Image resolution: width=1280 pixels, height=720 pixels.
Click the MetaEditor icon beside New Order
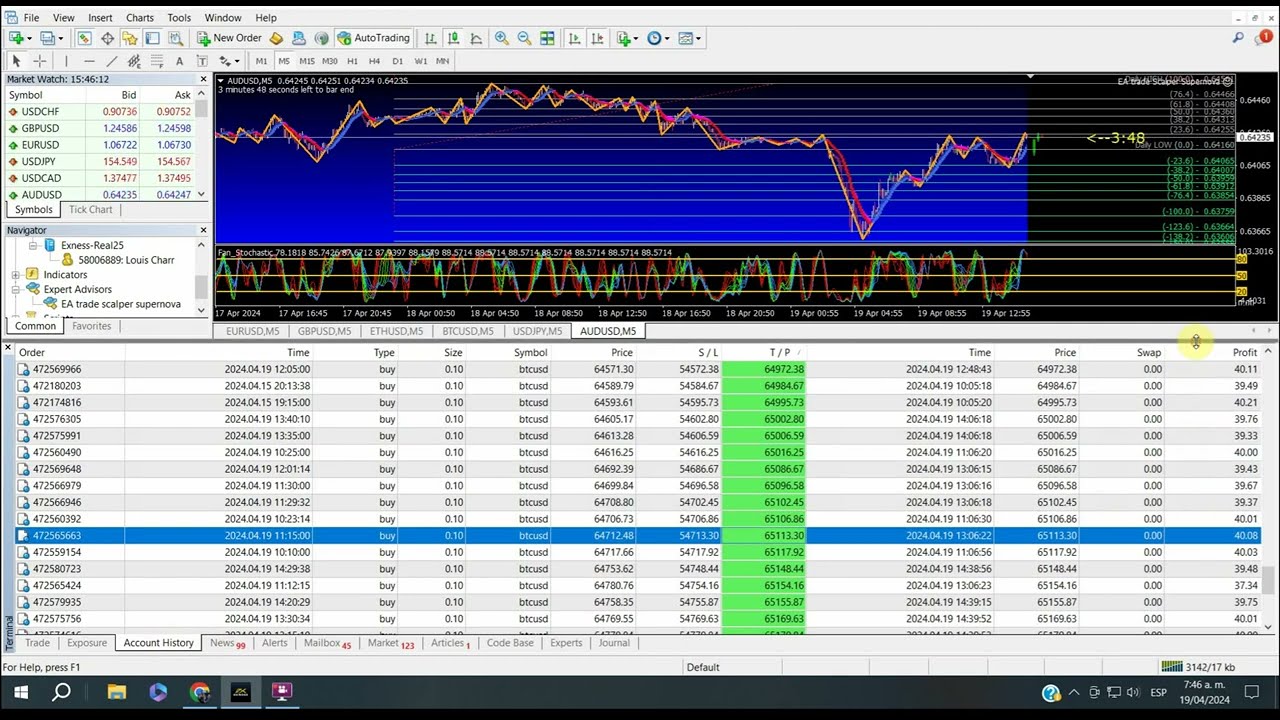(x=276, y=38)
